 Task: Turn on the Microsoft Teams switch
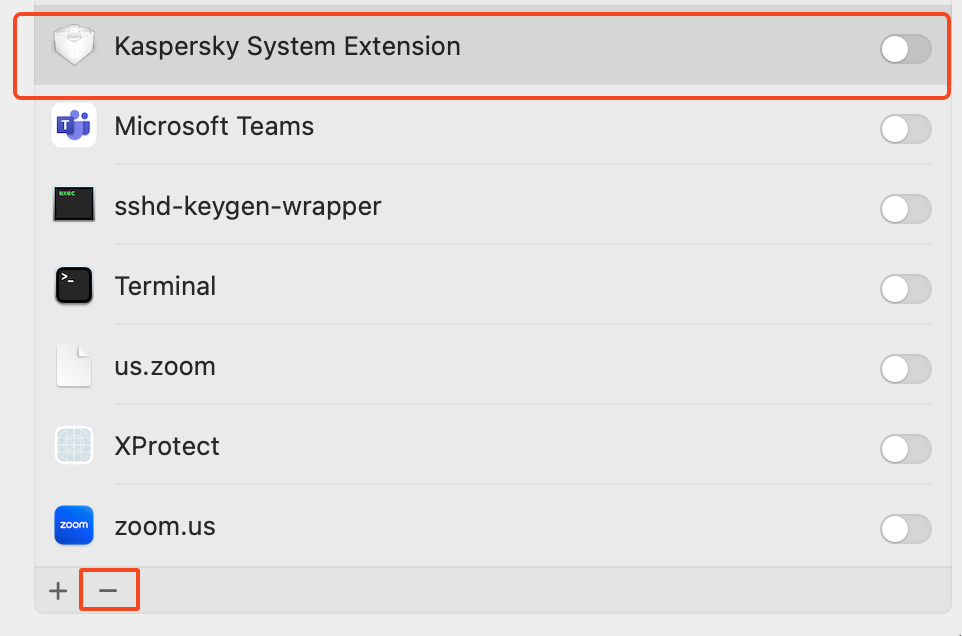pos(906,129)
